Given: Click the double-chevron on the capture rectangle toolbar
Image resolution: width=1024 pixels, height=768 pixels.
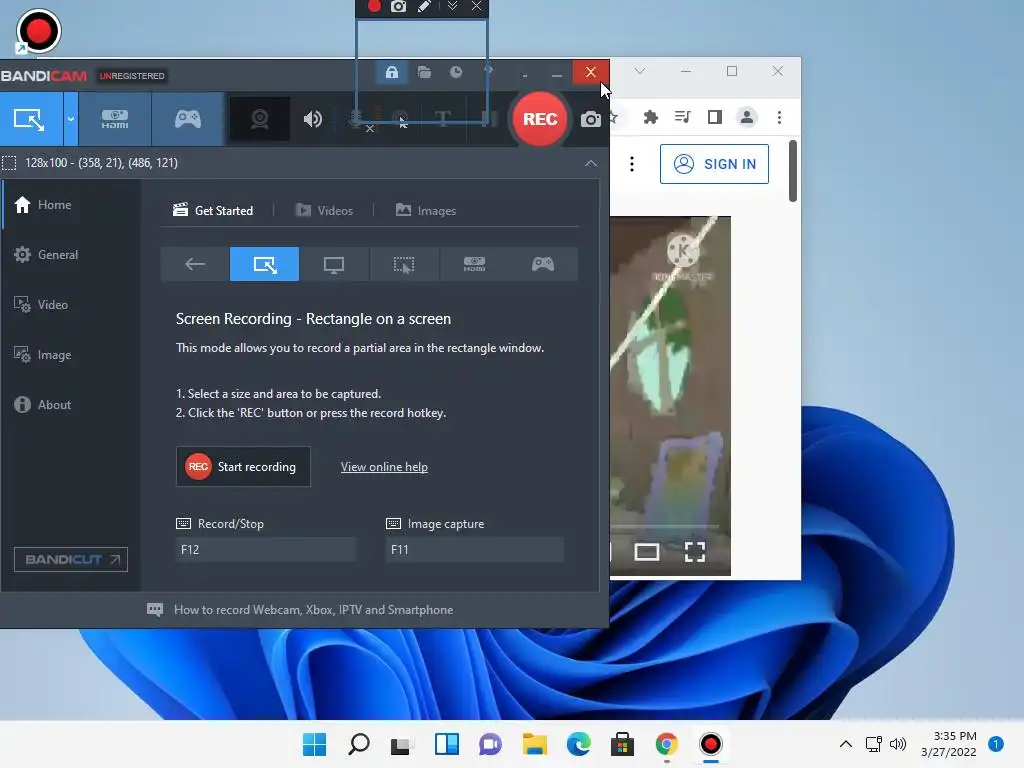Looking at the screenshot, I should pyautogui.click(x=453, y=7).
